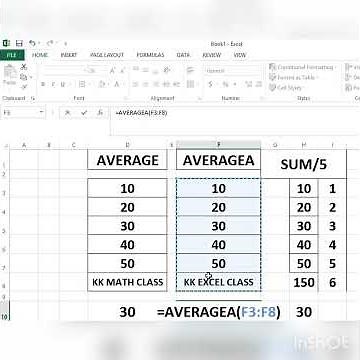This screenshot has height=360, width=360.
Task: Click the Merge & Center icon
Action: point(190,84)
